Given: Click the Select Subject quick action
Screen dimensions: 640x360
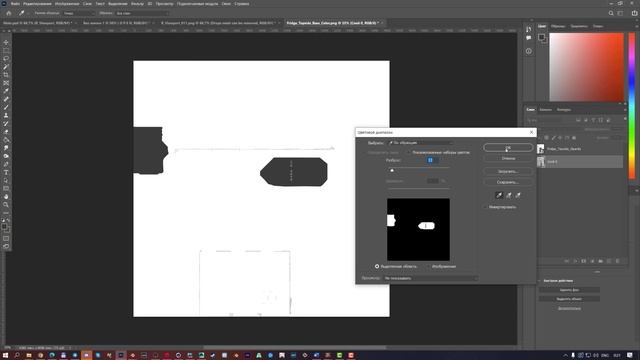Looking at the screenshot, I should (569, 299).
